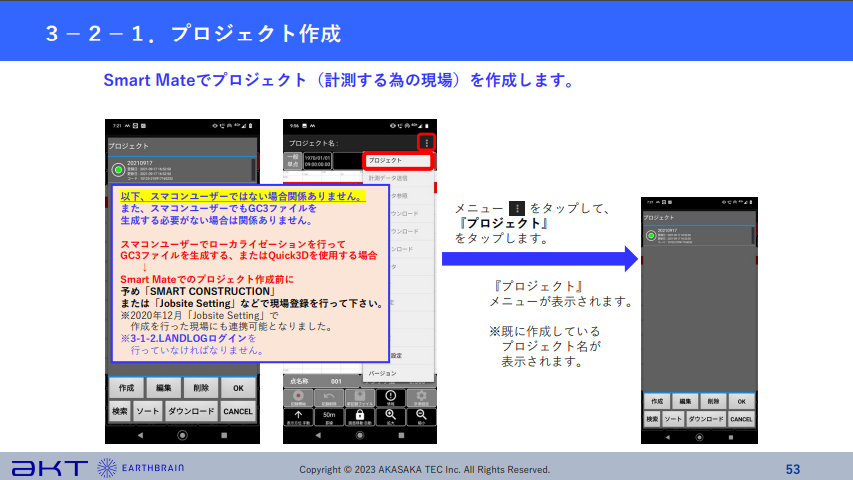Choose プロジェクト from the overflow menu
The width and height of the screenshot is (853, 480).
tap(398, 161)
